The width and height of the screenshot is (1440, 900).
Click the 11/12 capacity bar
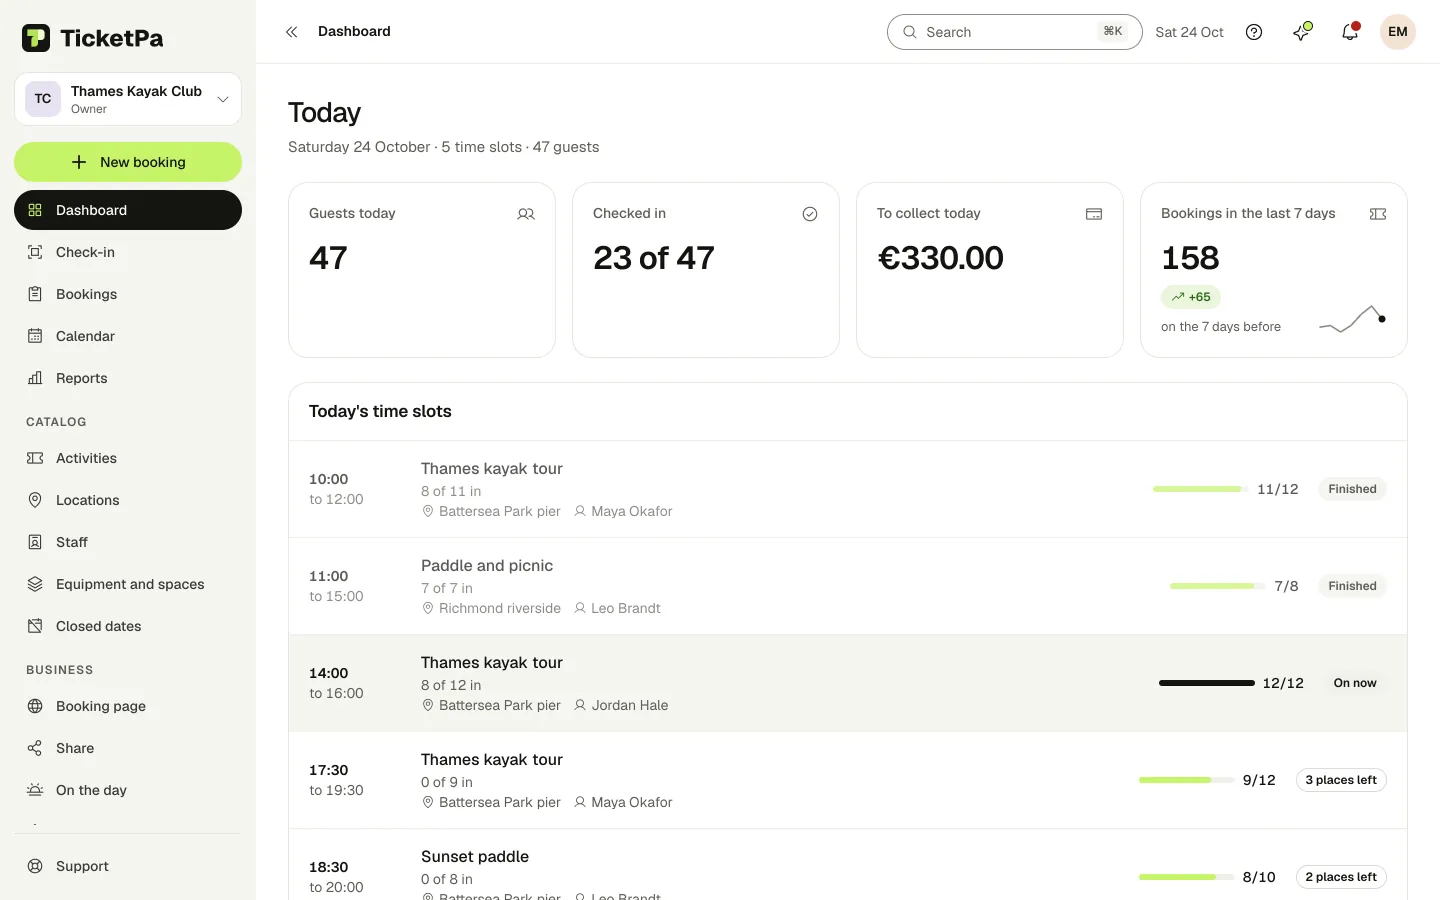(x=1201, y=489)
